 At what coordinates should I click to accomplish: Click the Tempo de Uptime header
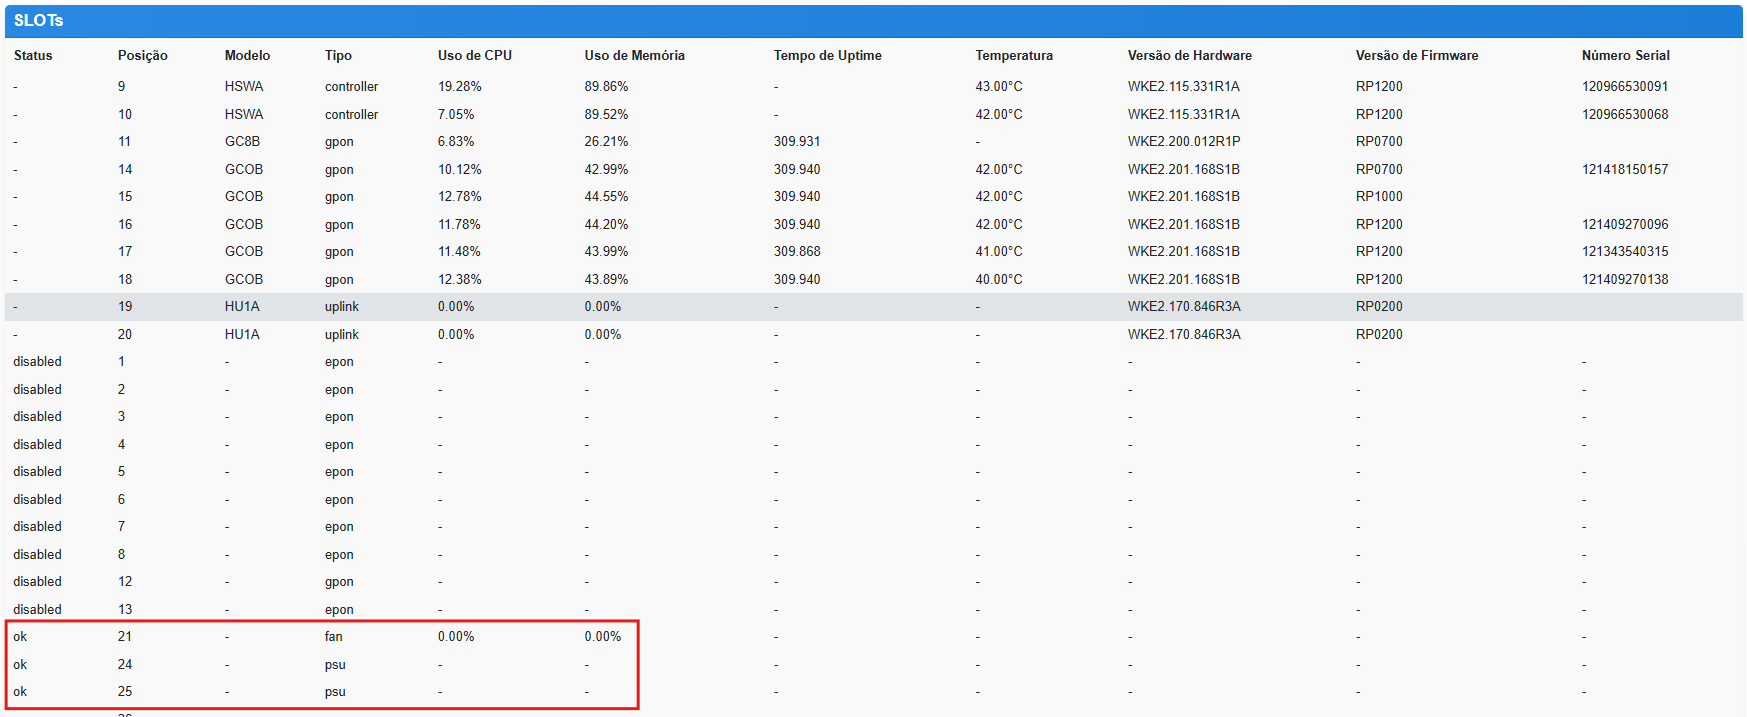(x=827, y=56)
